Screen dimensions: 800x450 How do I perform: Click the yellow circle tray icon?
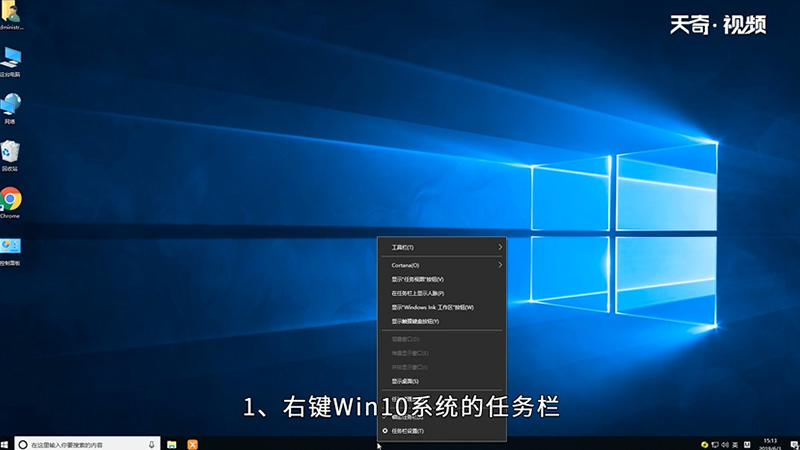pos(705,445)
